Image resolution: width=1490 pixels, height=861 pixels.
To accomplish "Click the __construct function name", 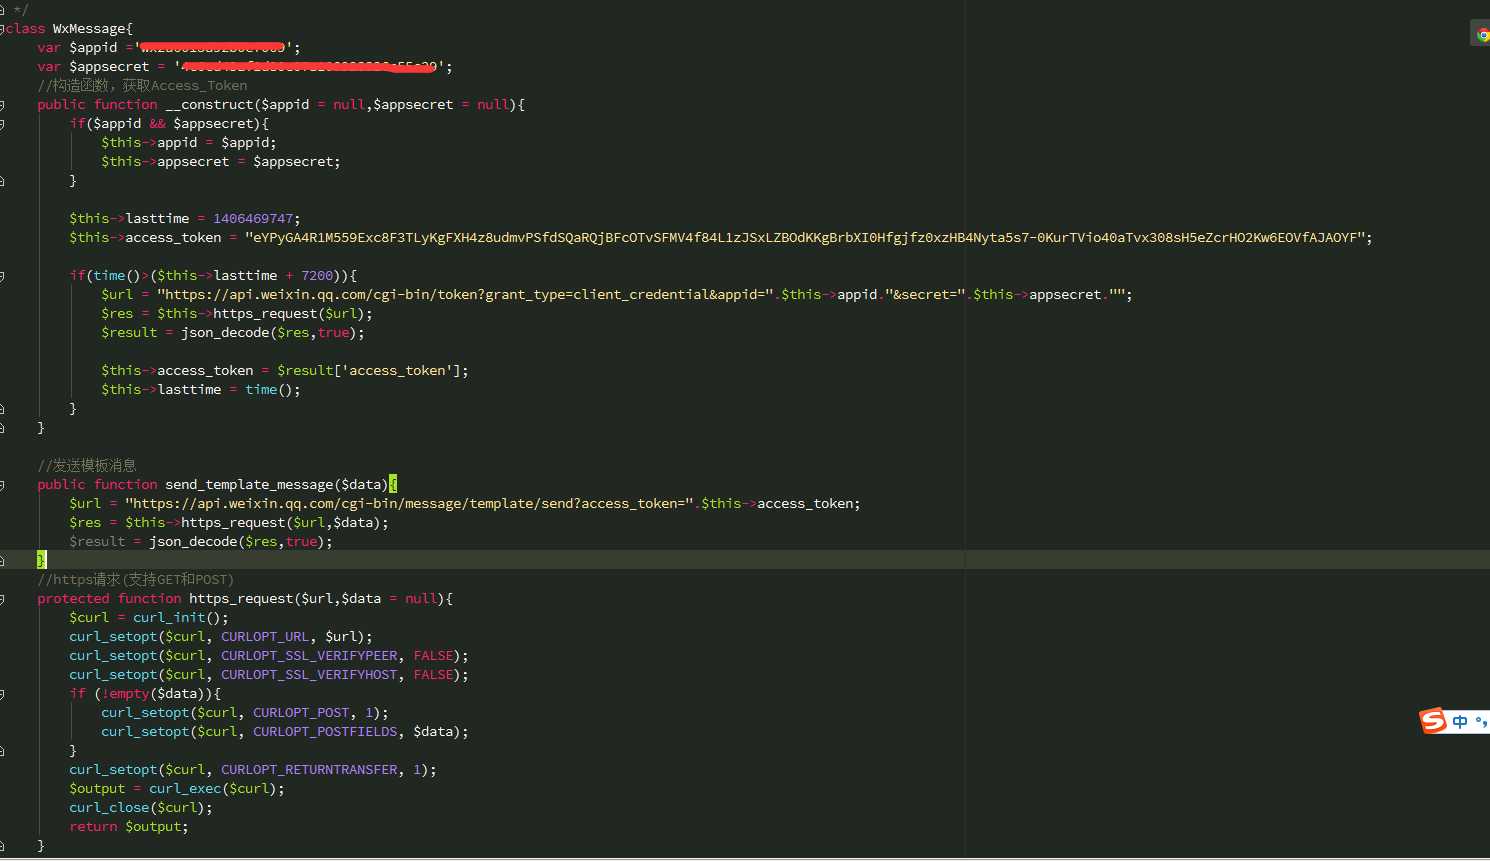I will pyautogui.click(x=209, y=105).
